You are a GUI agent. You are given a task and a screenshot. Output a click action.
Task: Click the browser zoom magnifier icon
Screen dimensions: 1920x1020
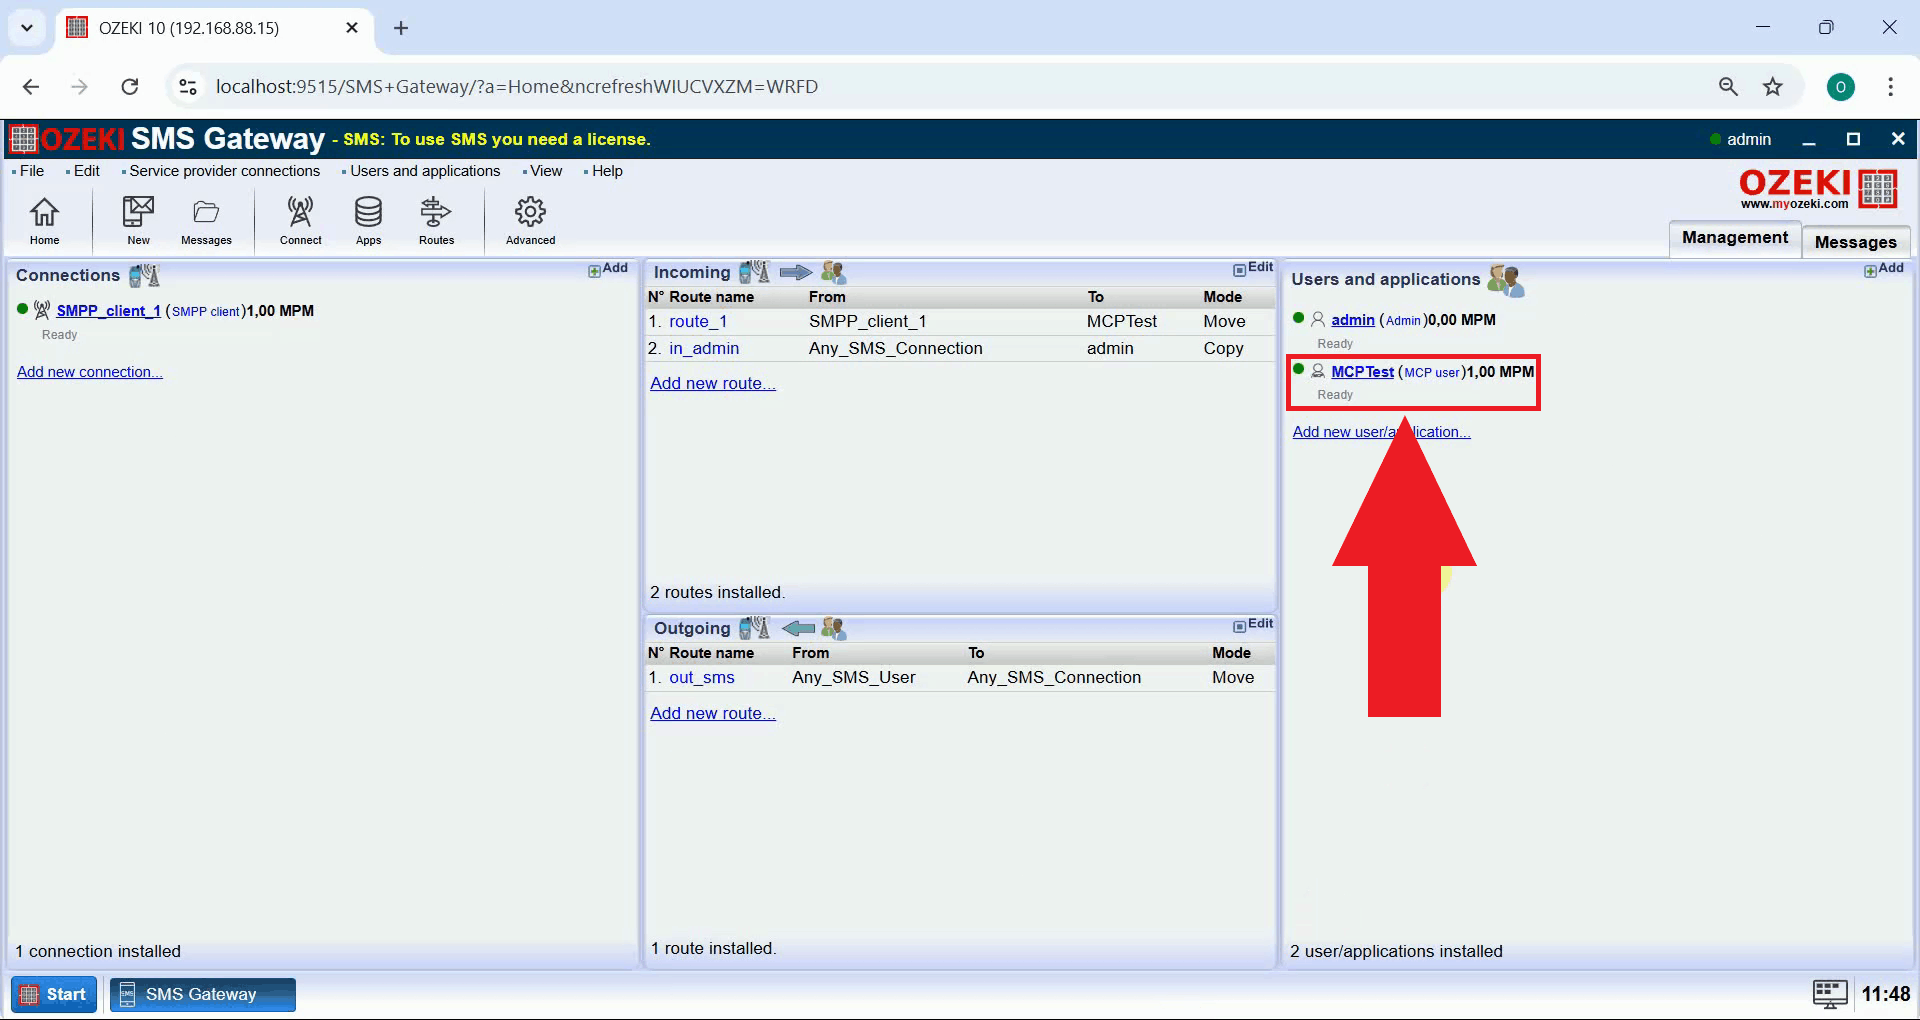point(1728,87)
